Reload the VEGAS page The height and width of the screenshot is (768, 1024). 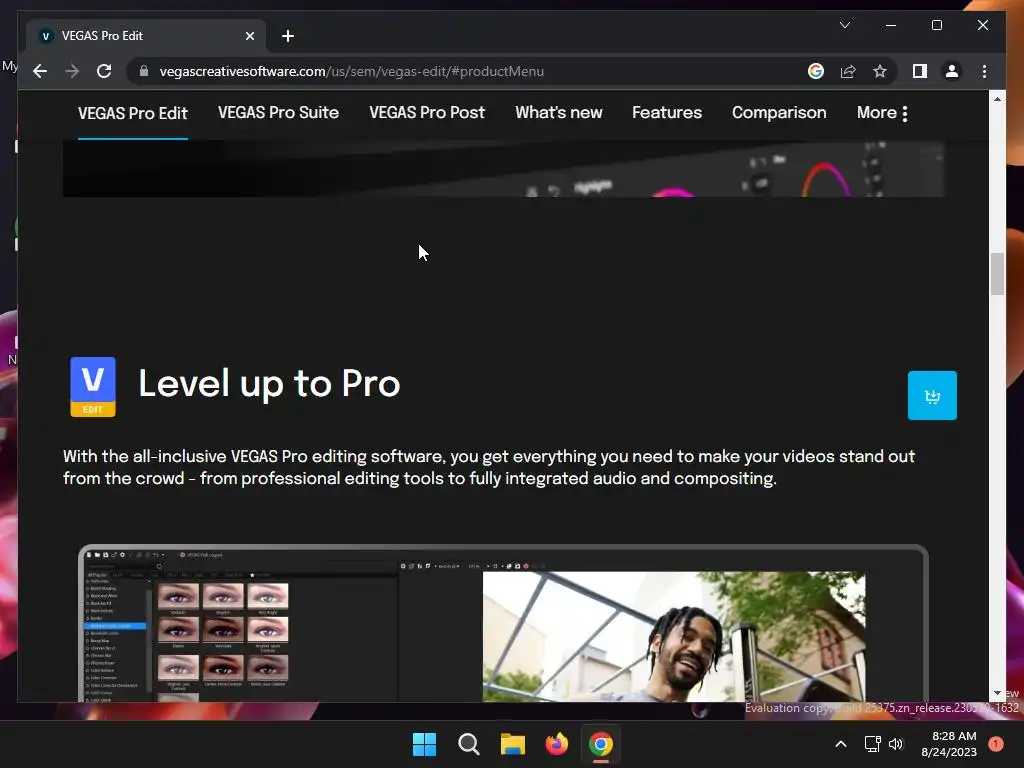coord(104,71)
